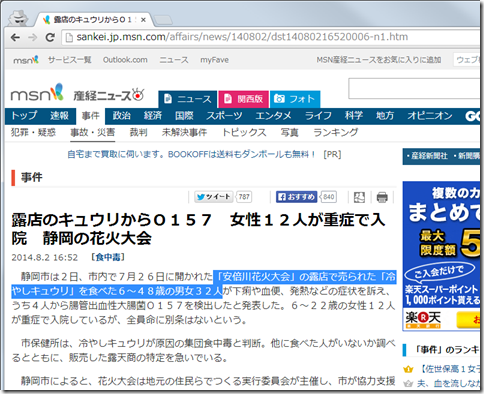Open the 事故・災害 subcategory
This screenshot has height=394, width=484.
point(92,132)
